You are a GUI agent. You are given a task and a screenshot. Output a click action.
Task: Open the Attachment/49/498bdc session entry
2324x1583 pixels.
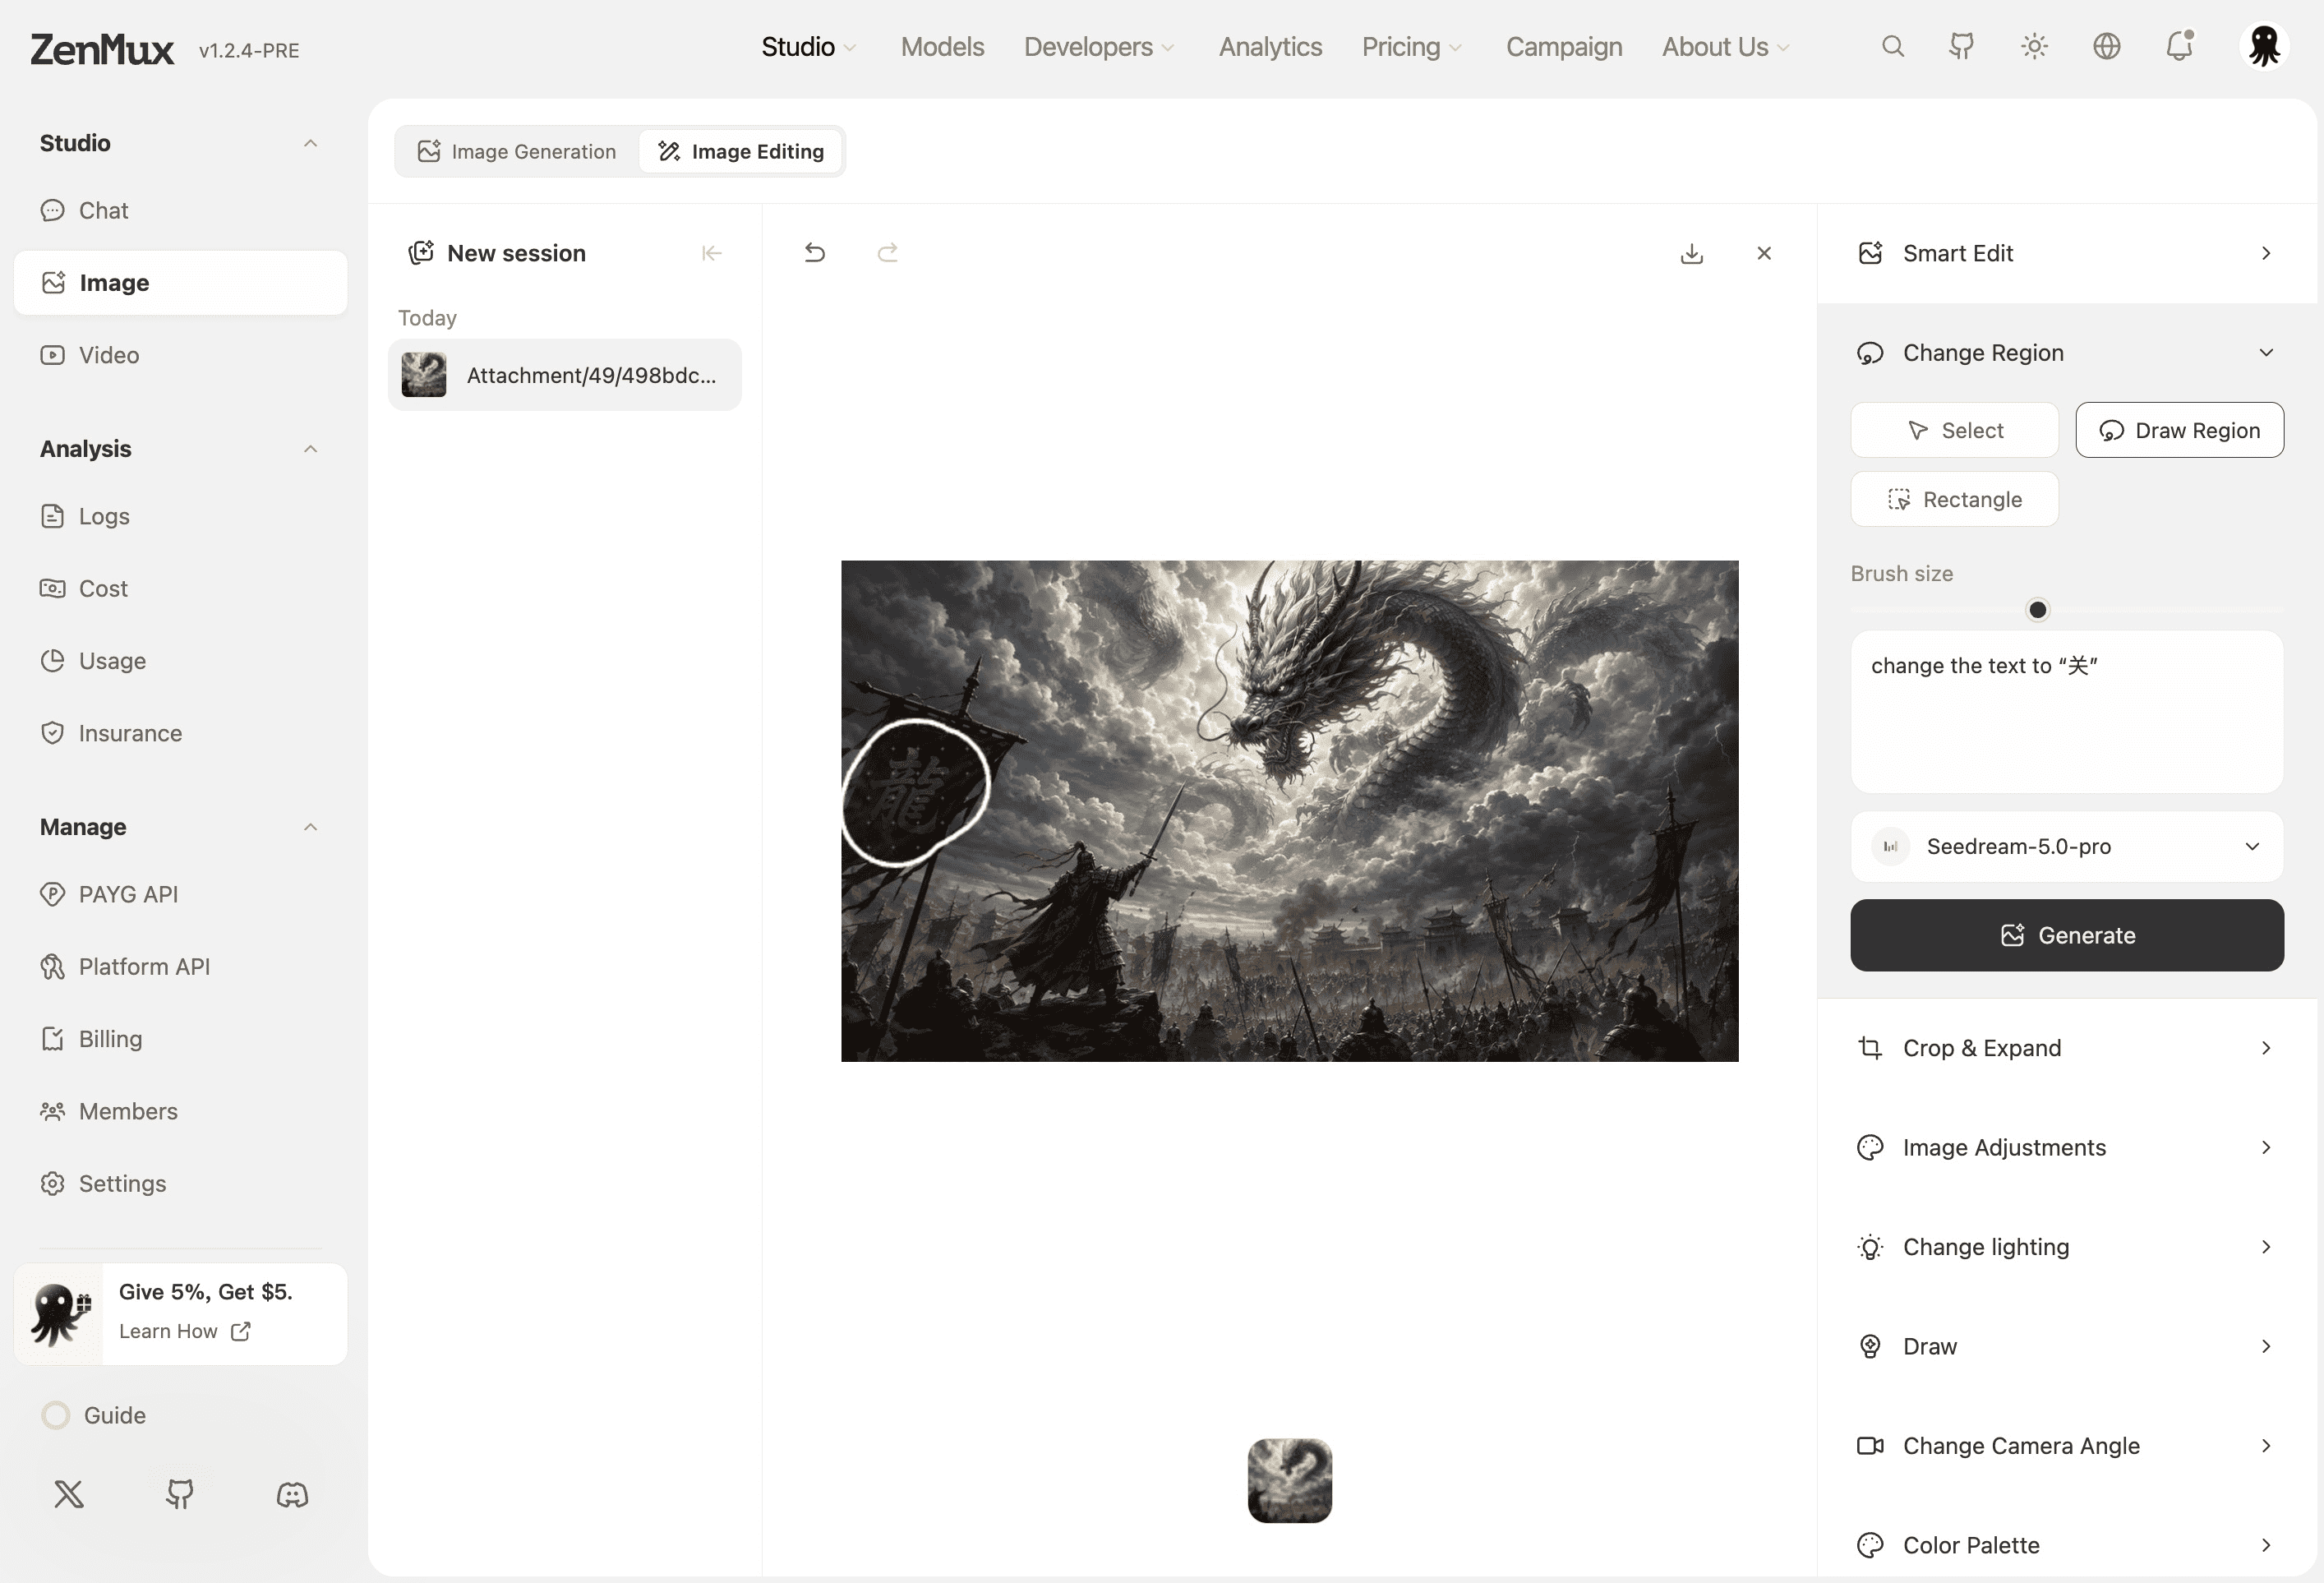click(x=565, y=375)
